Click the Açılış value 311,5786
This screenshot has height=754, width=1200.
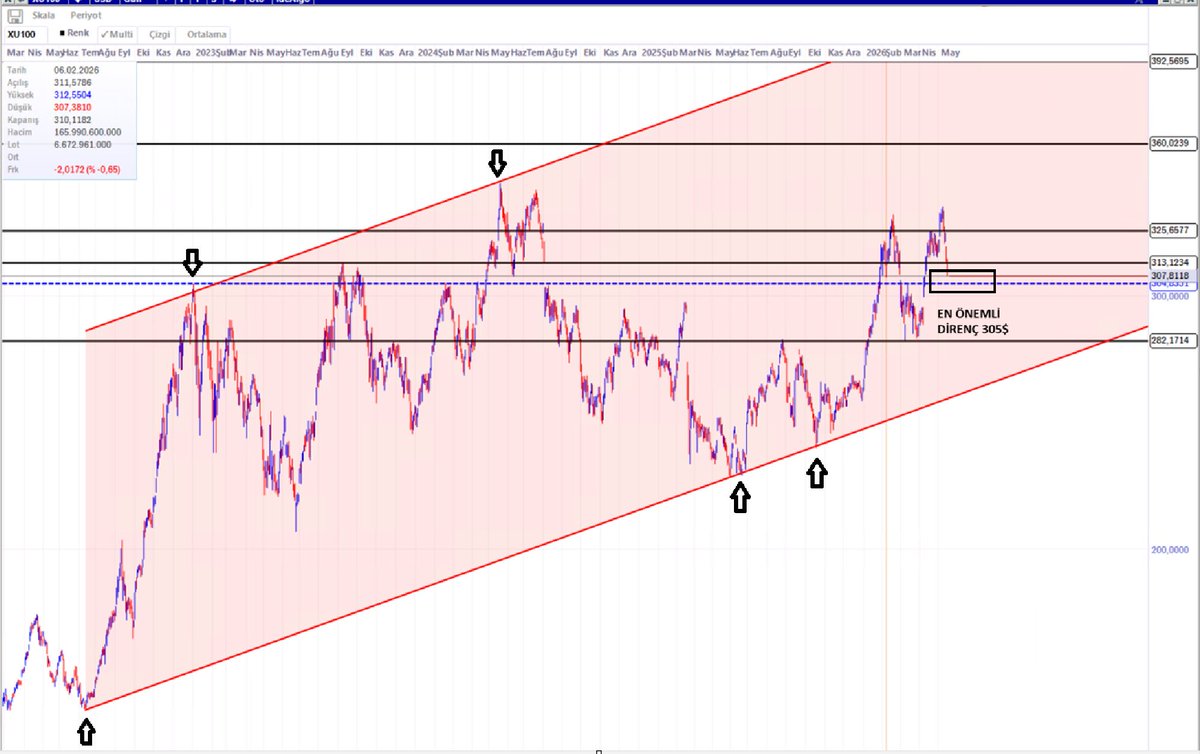(73, 82)
